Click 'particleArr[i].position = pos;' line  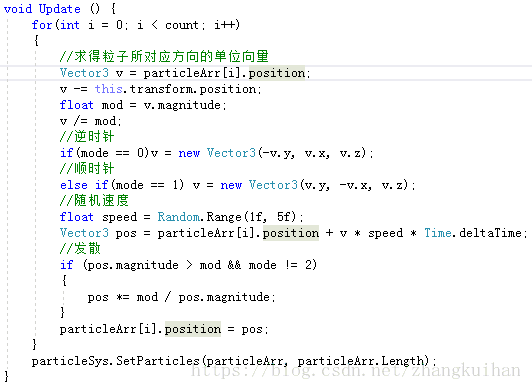164,329
